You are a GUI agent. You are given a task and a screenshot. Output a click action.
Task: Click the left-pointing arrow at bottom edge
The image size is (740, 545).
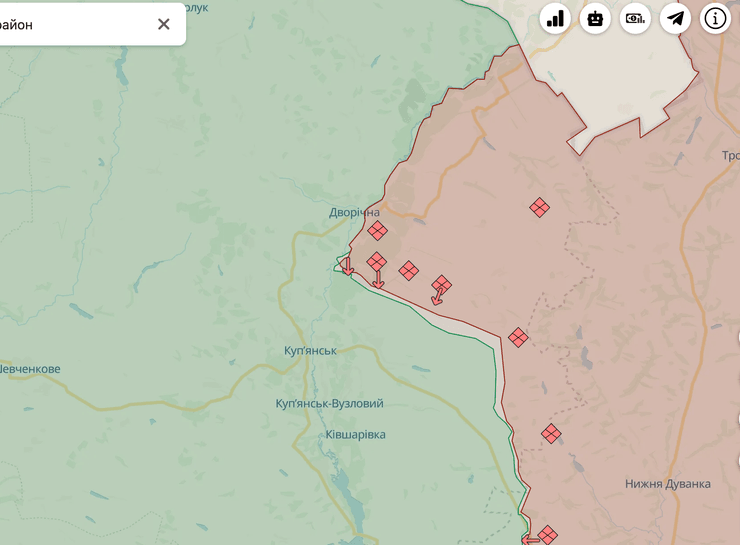pyautogui.click(x=530, y=540)
